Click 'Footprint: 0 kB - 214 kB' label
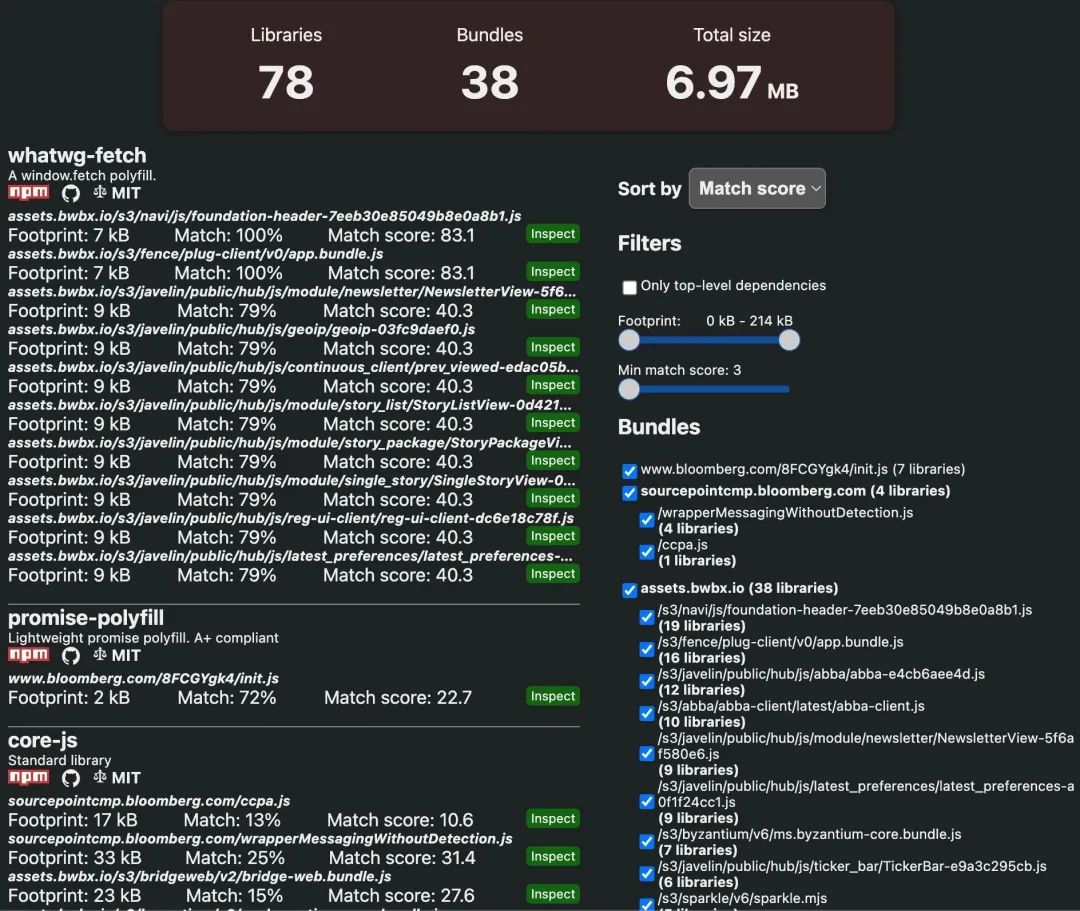This screenshot has width=1080, height=911. point(705,321)
